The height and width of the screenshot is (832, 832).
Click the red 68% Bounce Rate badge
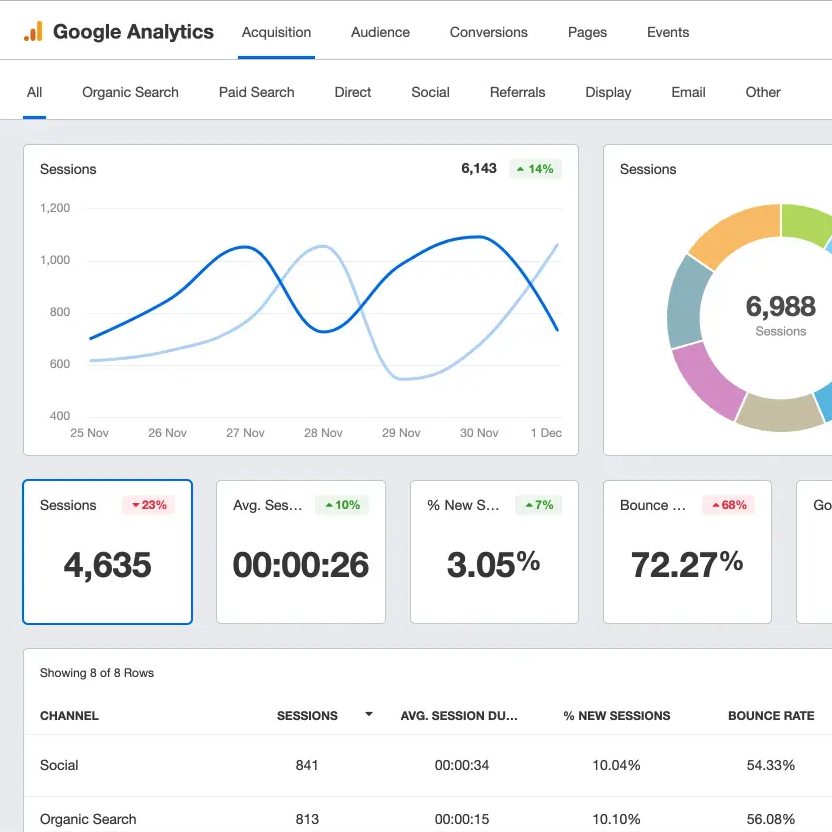[728, 505]
